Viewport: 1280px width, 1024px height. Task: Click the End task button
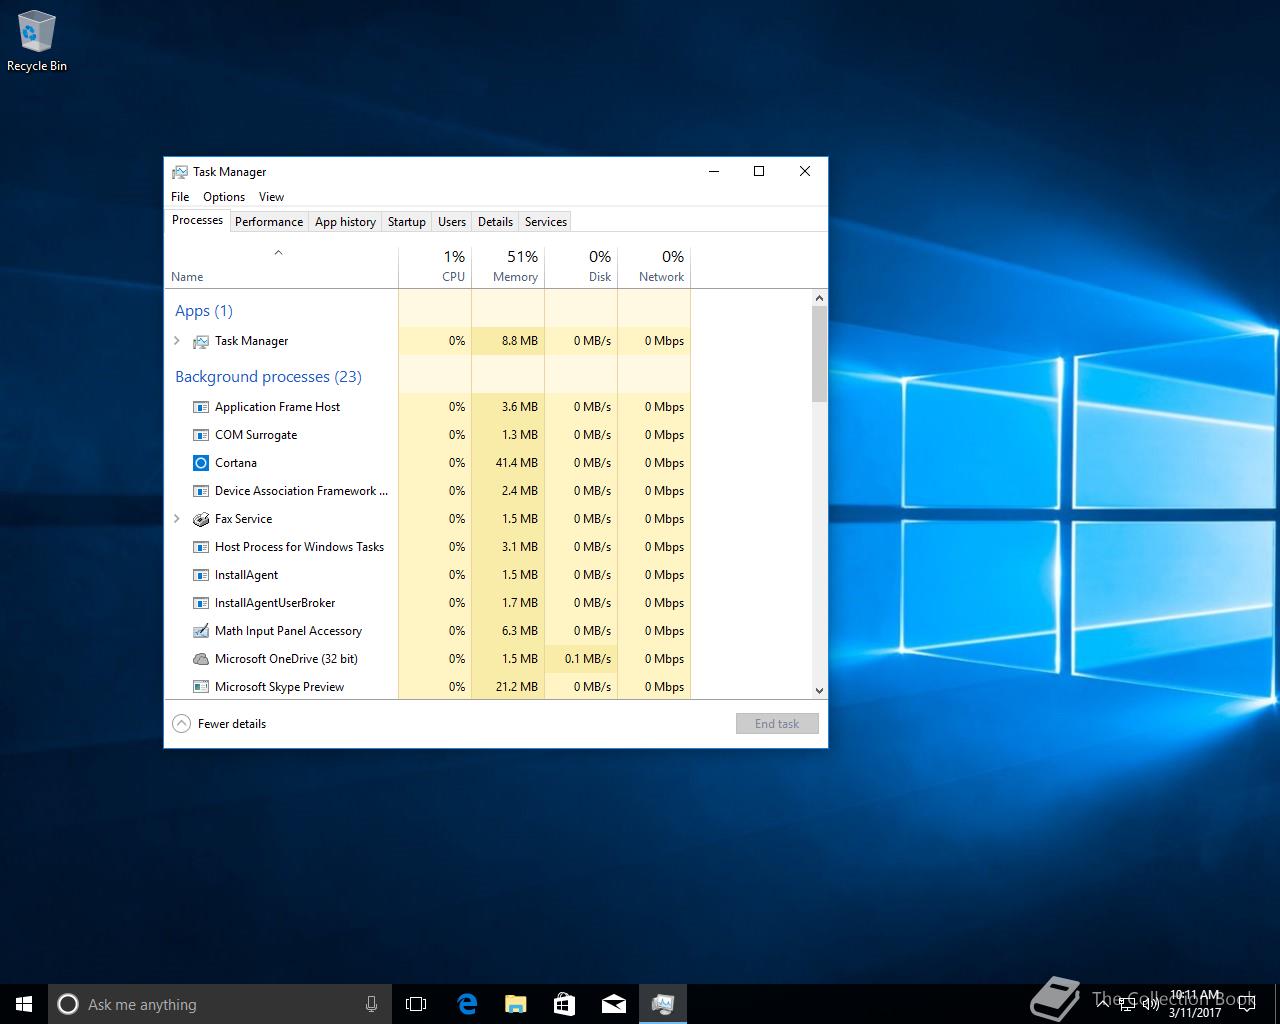[777, 724]
